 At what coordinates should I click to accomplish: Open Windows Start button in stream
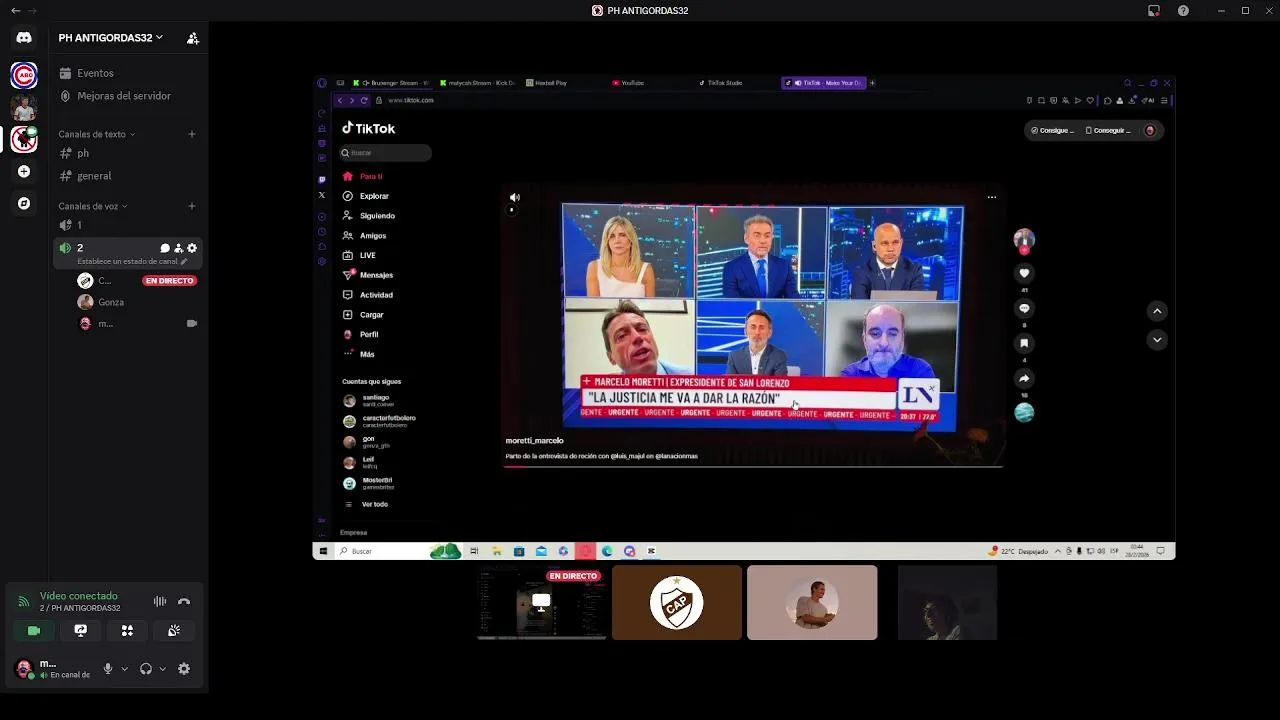click(x=323, y=551)
